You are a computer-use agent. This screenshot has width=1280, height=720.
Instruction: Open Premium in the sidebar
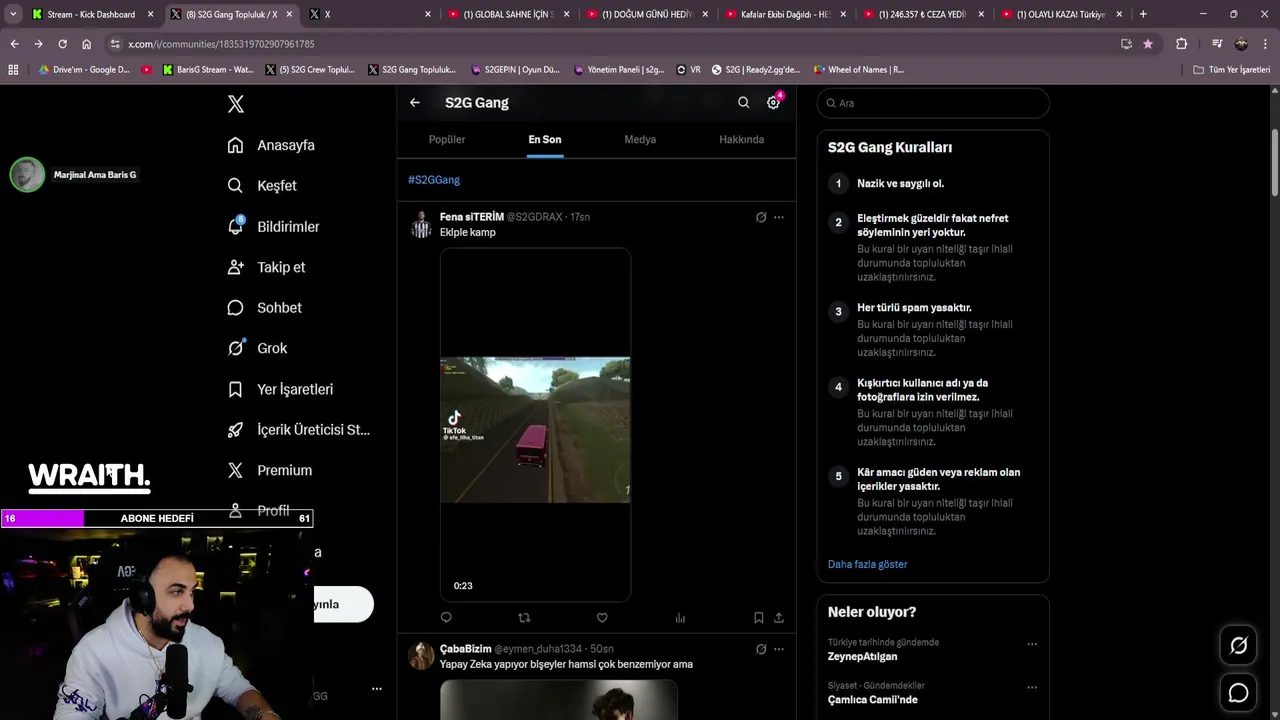269,470
